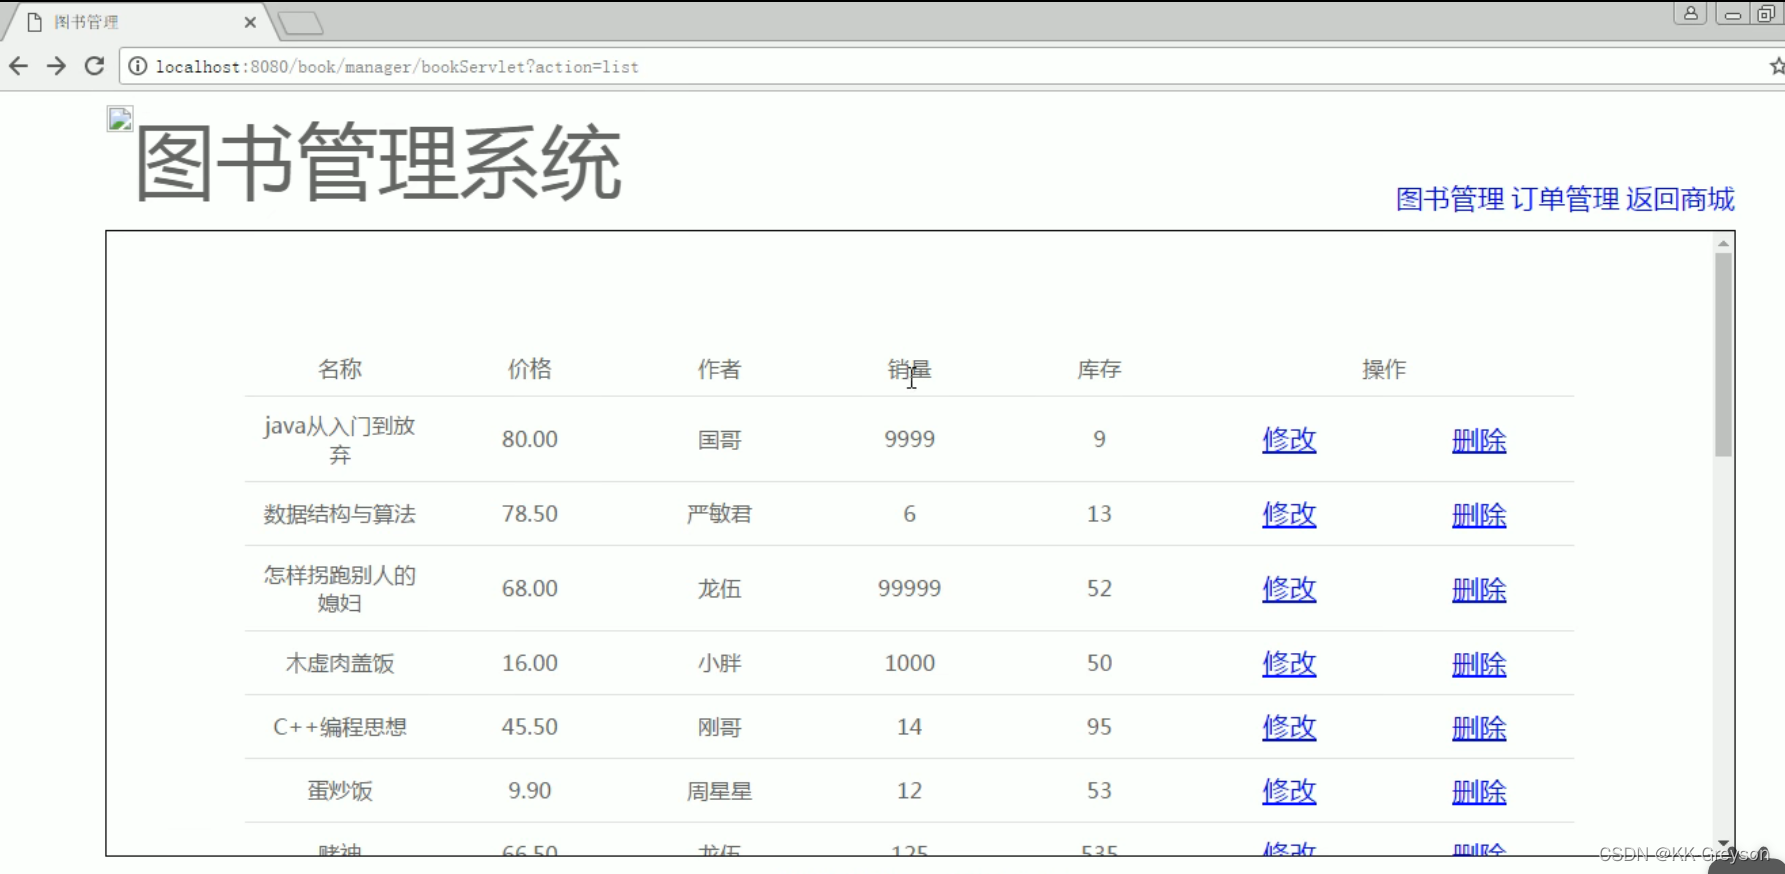View site info icon in address bar

coord(138,66)
